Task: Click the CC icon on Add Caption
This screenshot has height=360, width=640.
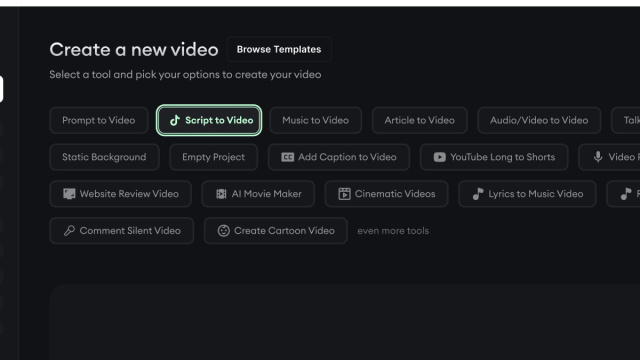Action: pos(287,157)
